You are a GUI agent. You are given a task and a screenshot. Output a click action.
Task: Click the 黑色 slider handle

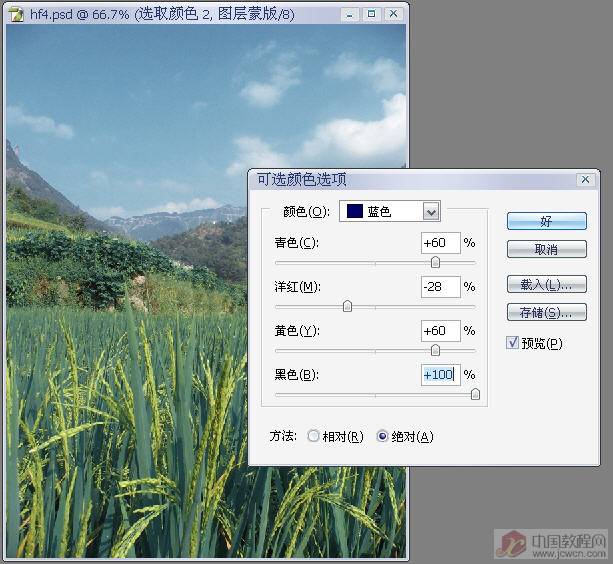(475, 394)
